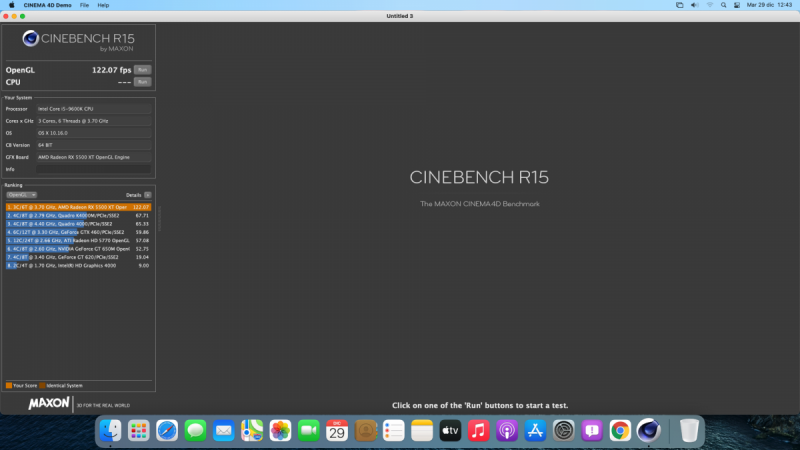
Task: Click the panel splitter handle beside ranking list
Action: tap(159, 218)
